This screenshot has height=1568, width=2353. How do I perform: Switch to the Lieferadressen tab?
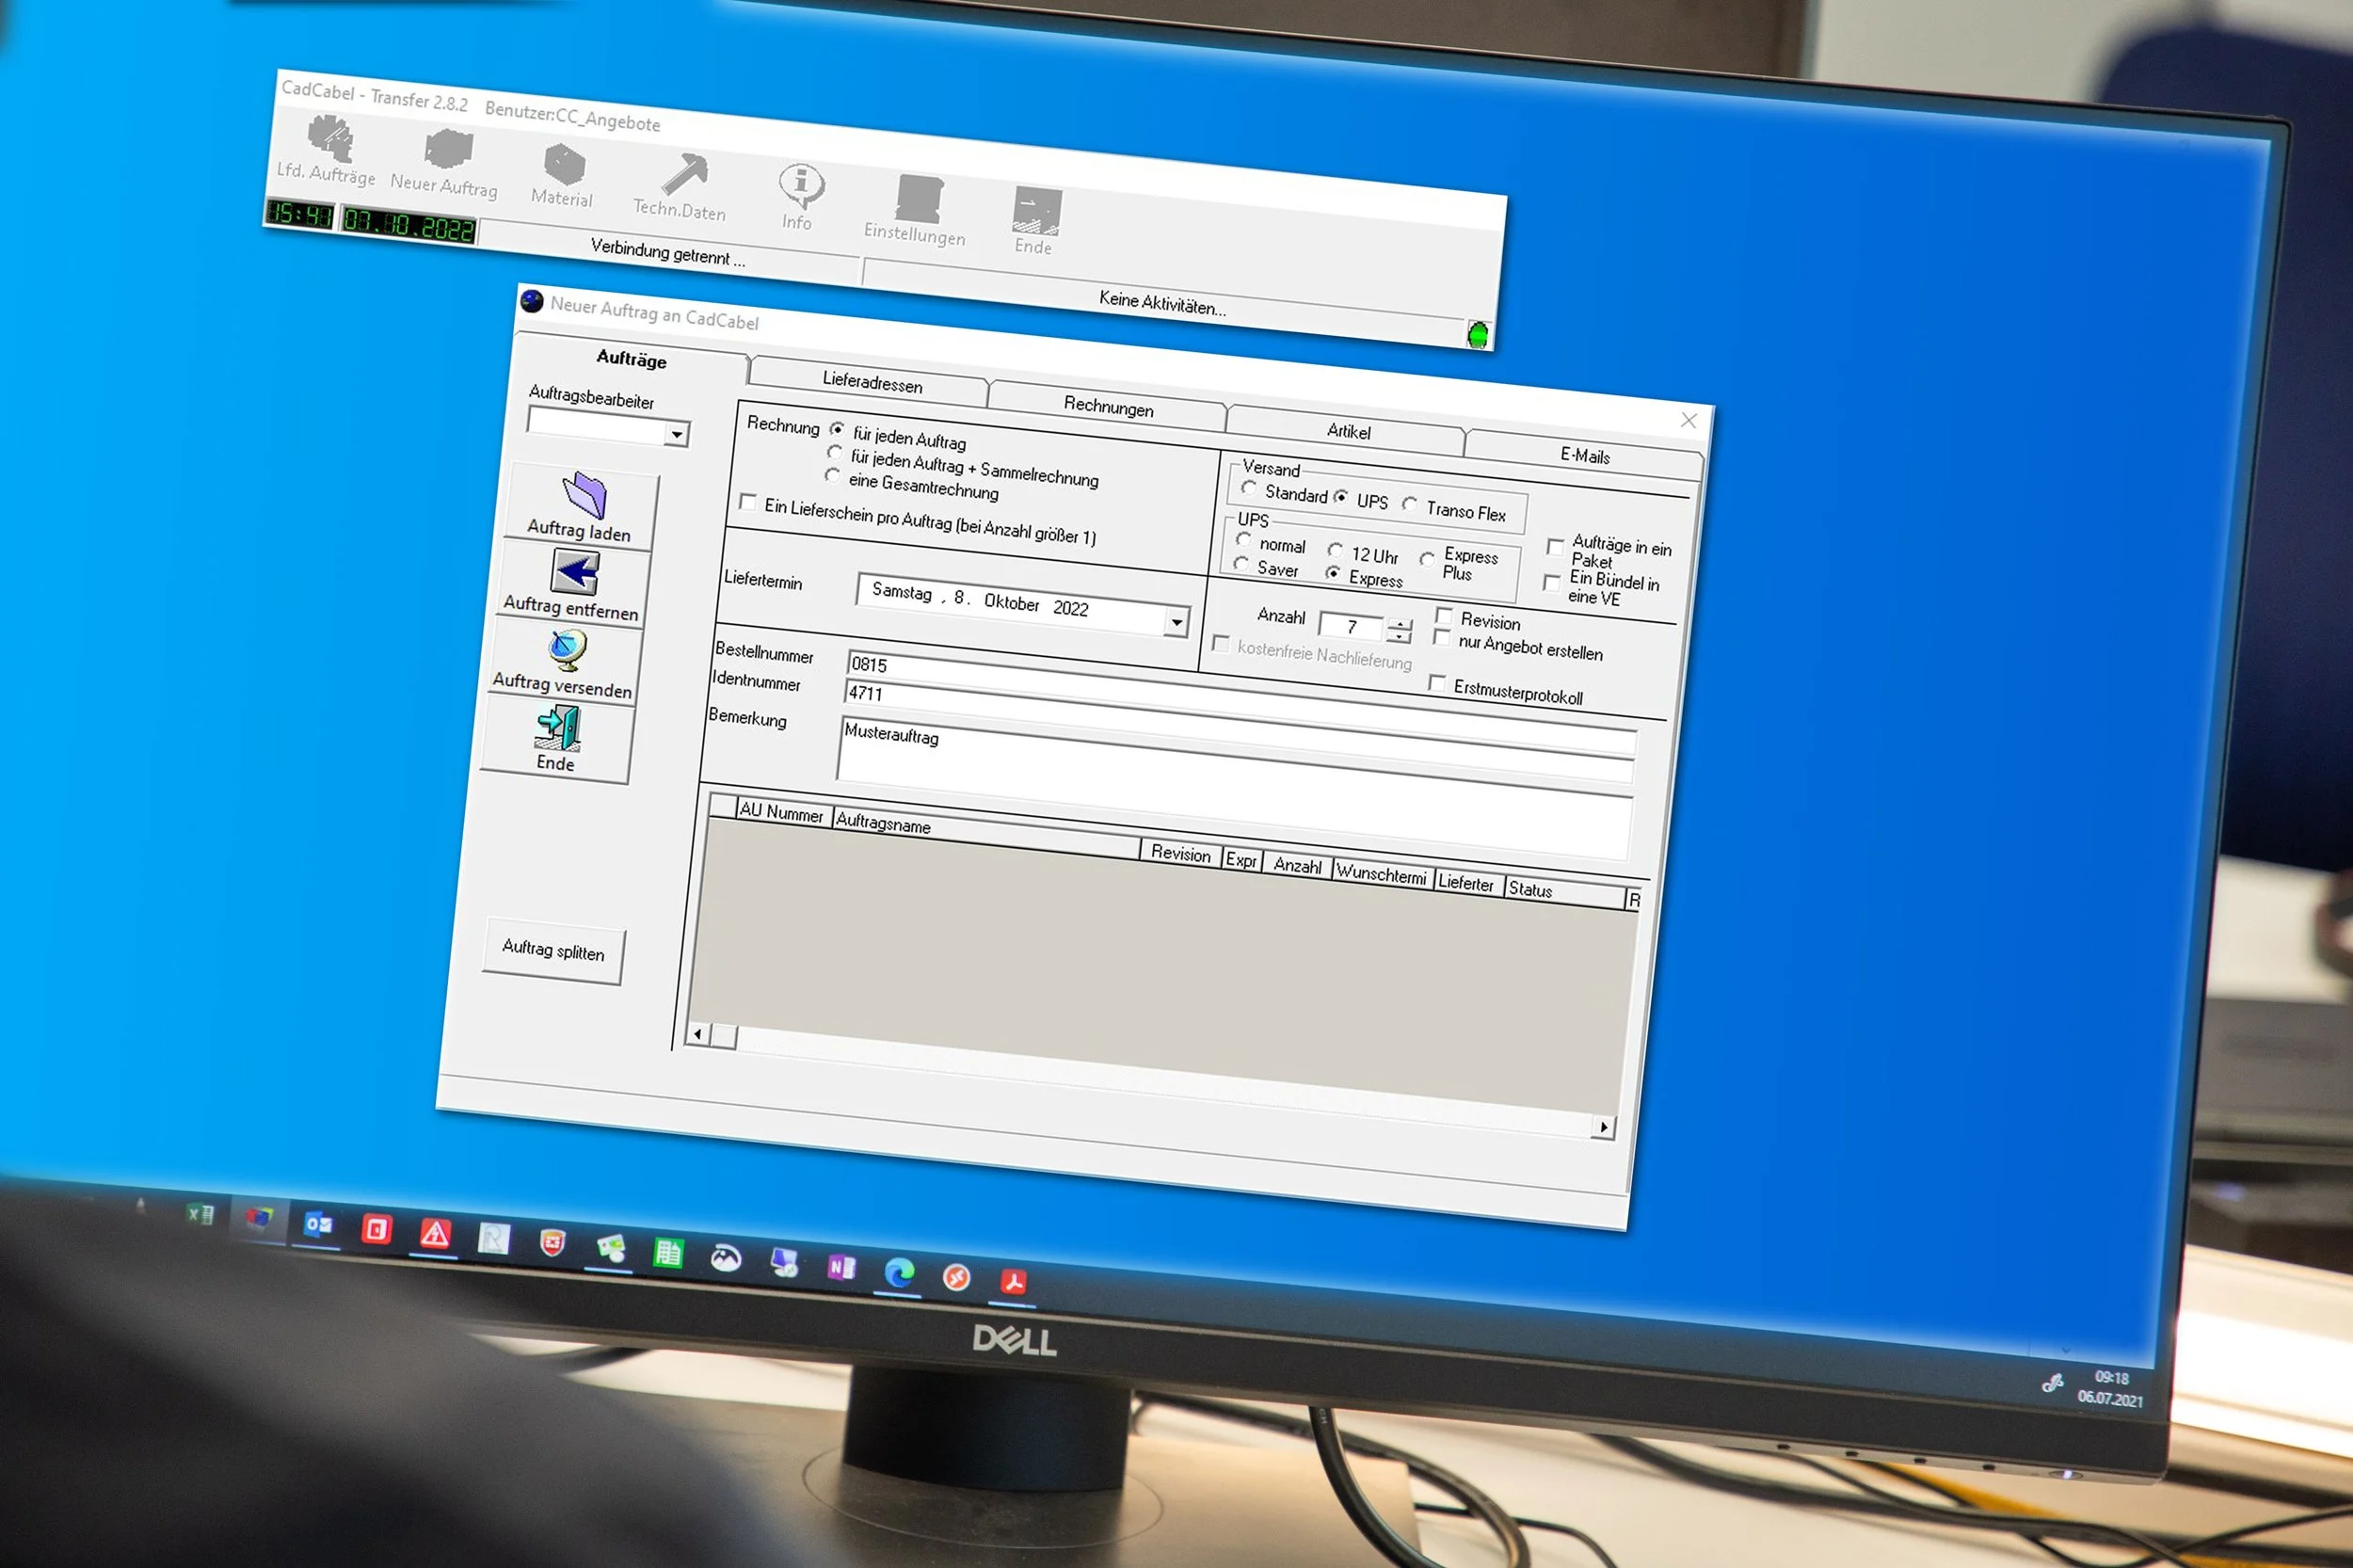coord(871,382)
